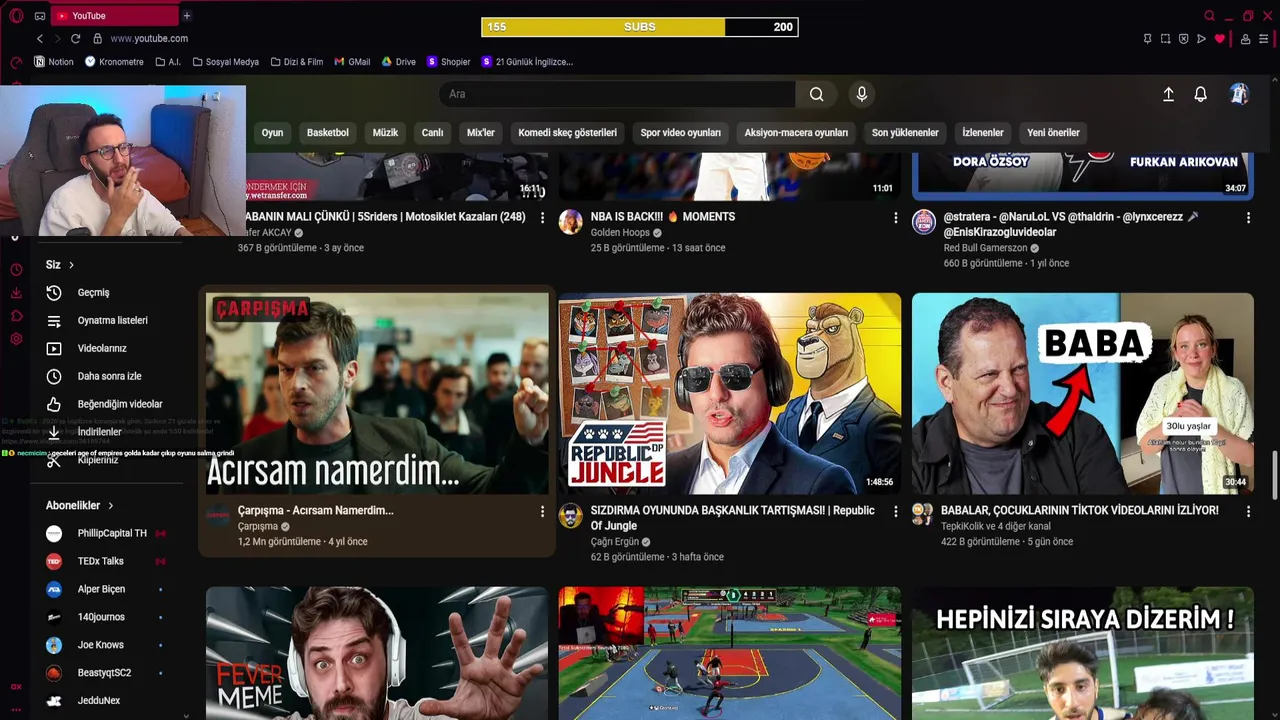Open options for the Red Bull Gamerszon video
Screen dimensions: 1280x720
pyautogui.click(x=1248, y=217)
